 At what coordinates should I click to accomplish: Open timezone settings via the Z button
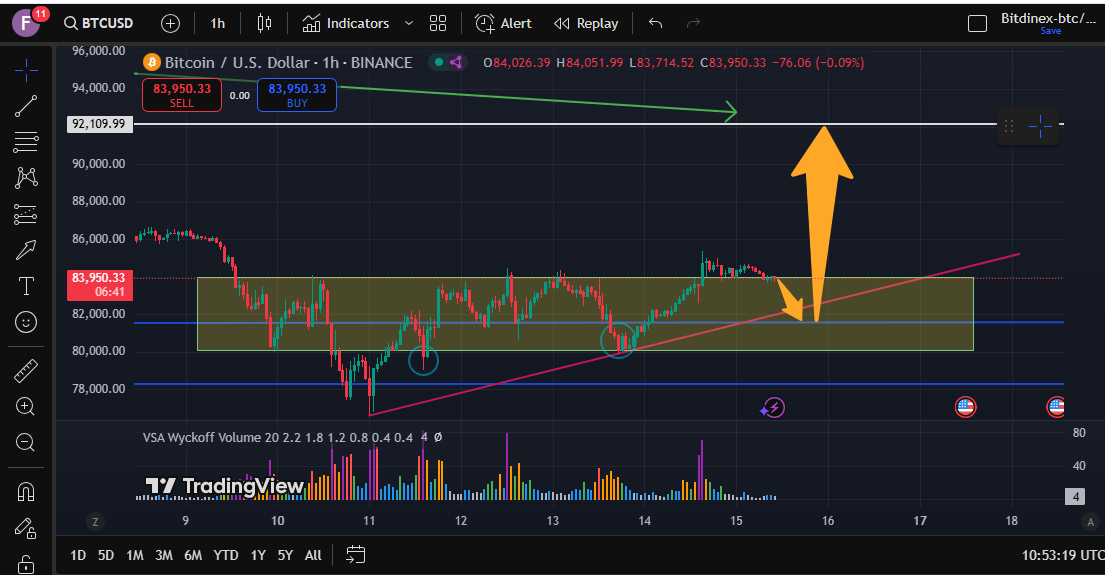click(95, 521)
